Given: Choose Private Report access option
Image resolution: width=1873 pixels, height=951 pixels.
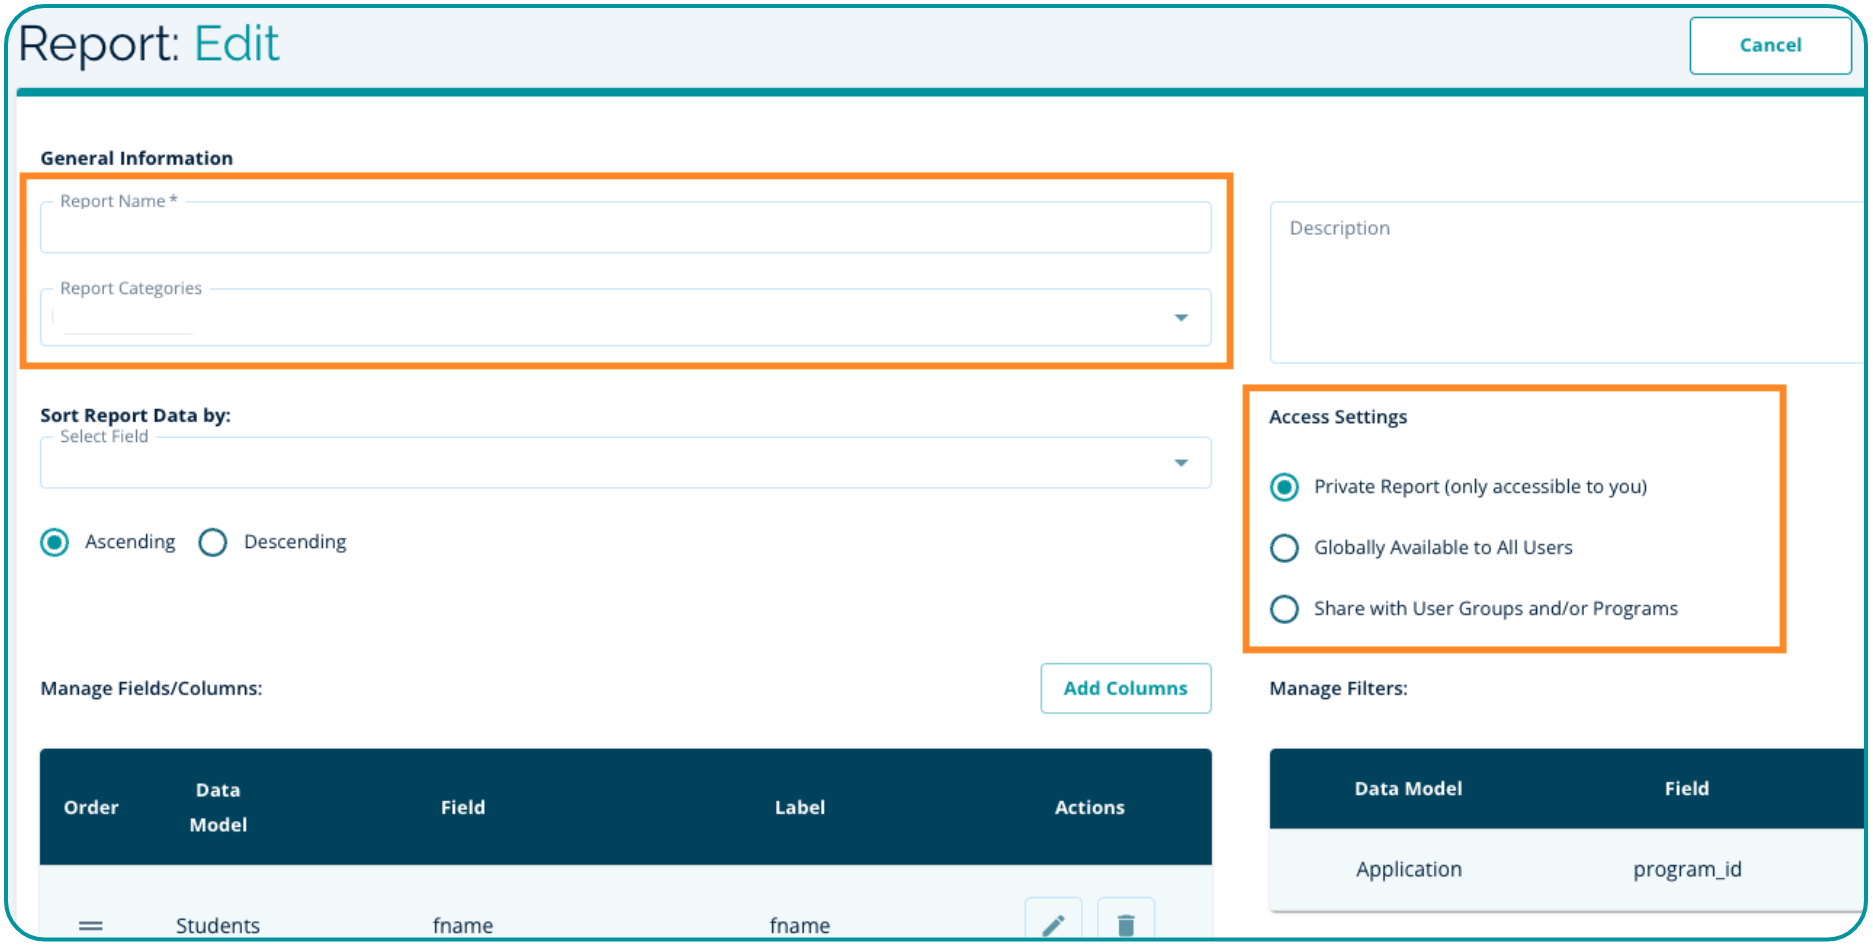Looking at the screenshot, I should point(1284,487).
